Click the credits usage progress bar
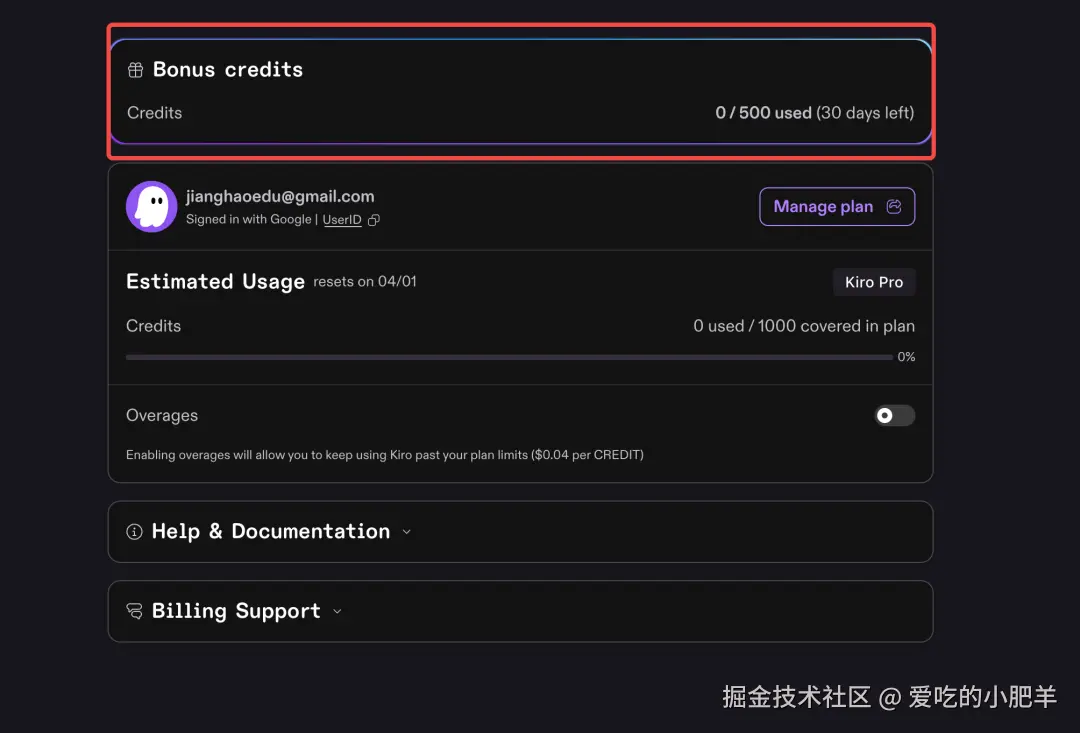Screen dimensions: 1080x733 509,357
